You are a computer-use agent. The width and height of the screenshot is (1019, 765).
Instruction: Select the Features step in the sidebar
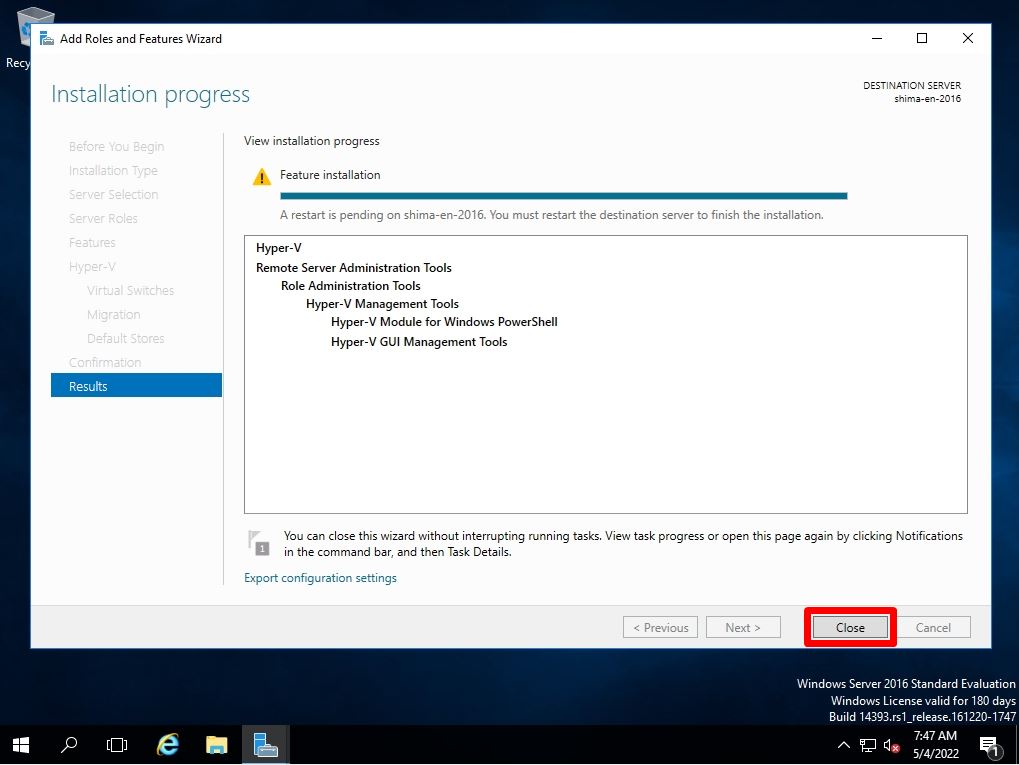[x=92, y=242]
